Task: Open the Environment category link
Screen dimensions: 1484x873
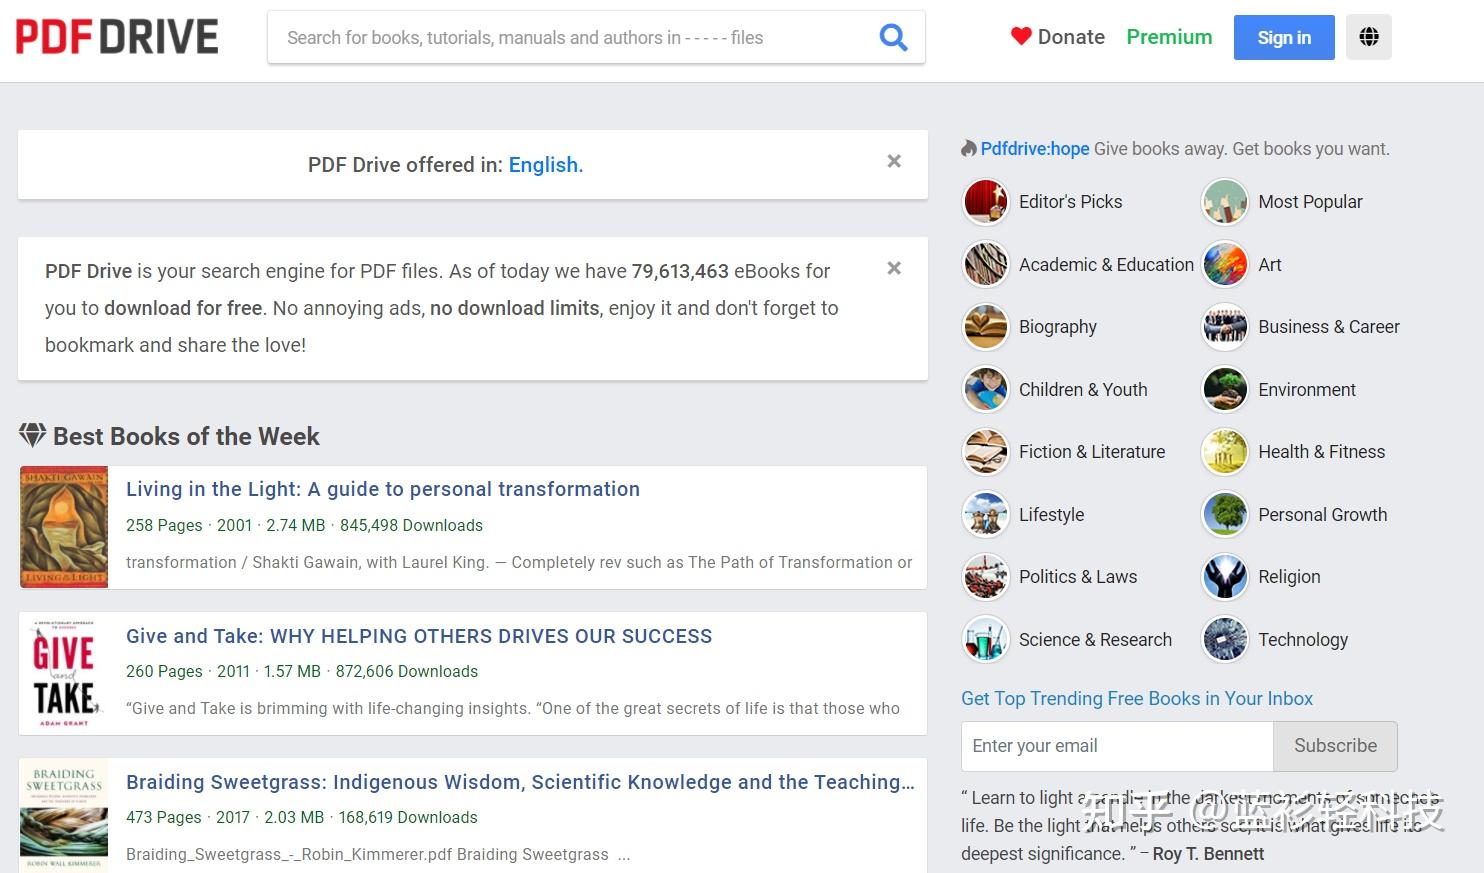Action: point(1307,390)
